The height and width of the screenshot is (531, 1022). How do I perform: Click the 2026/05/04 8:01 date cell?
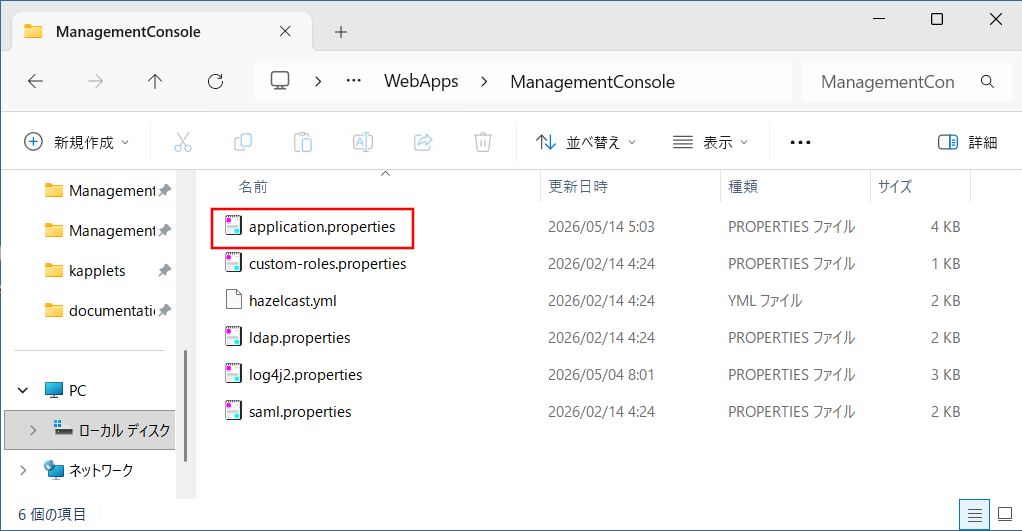(601, 375)
